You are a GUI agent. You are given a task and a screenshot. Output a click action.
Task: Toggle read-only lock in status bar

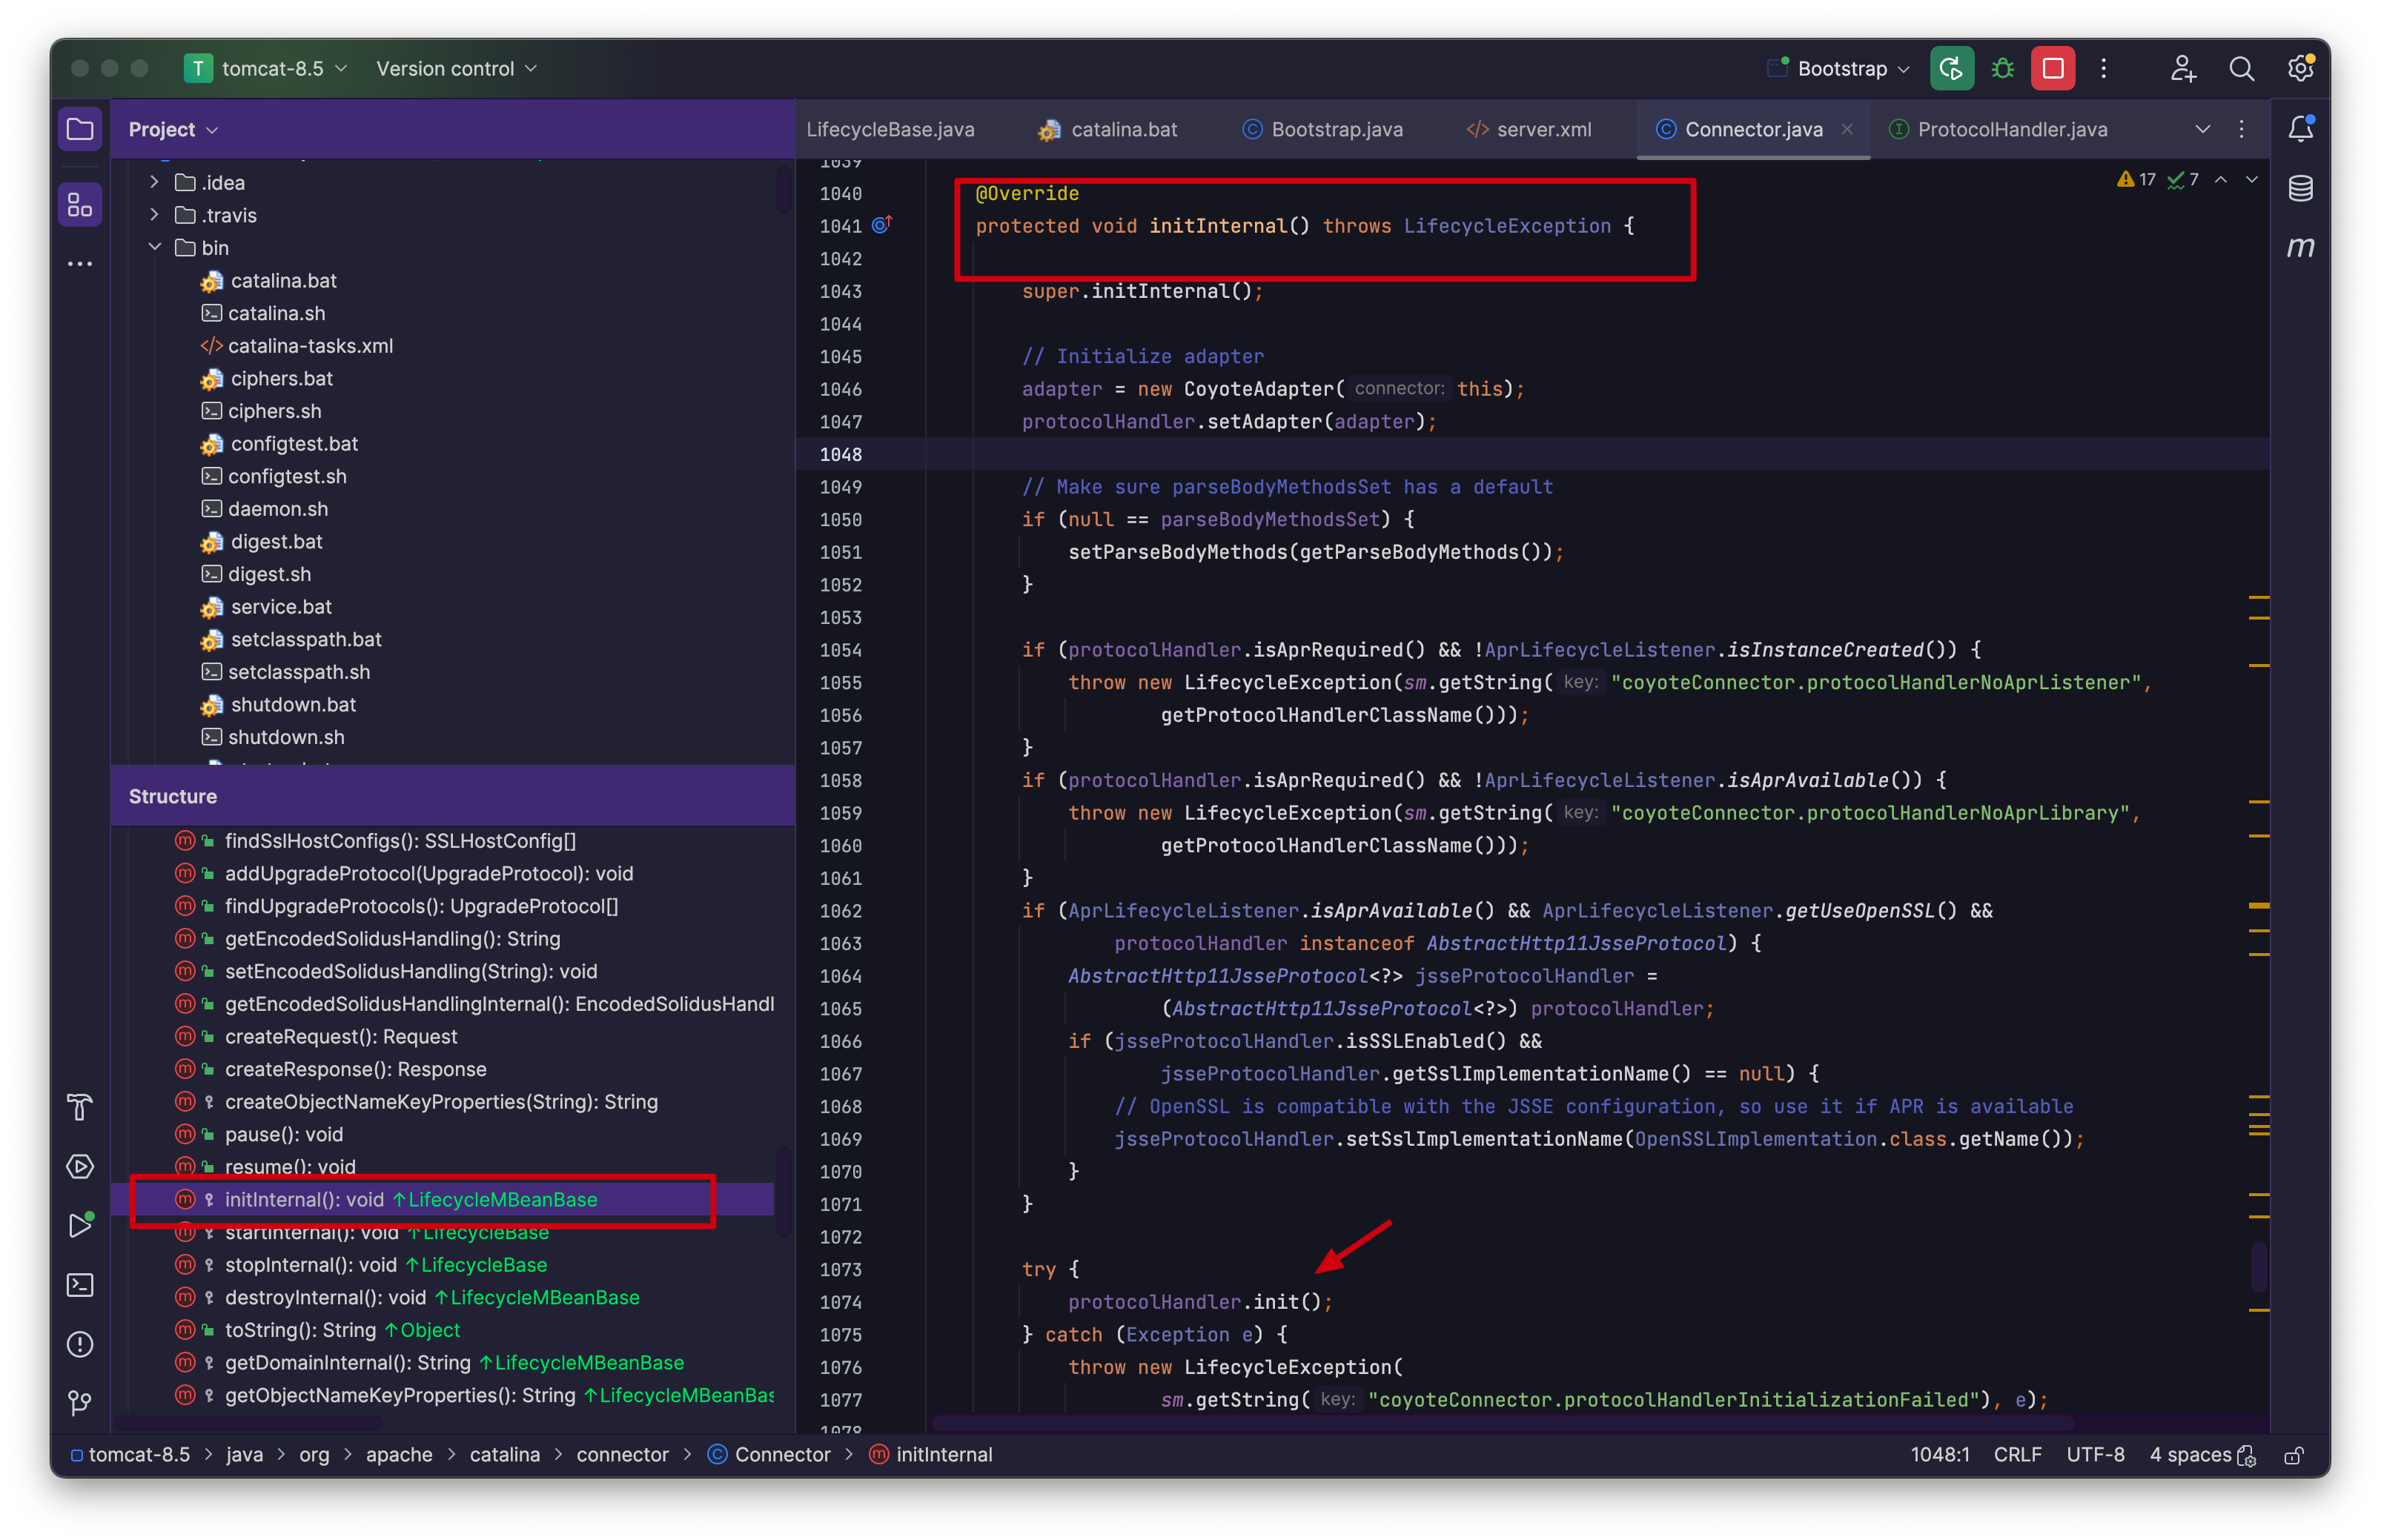[2294, 1456]
